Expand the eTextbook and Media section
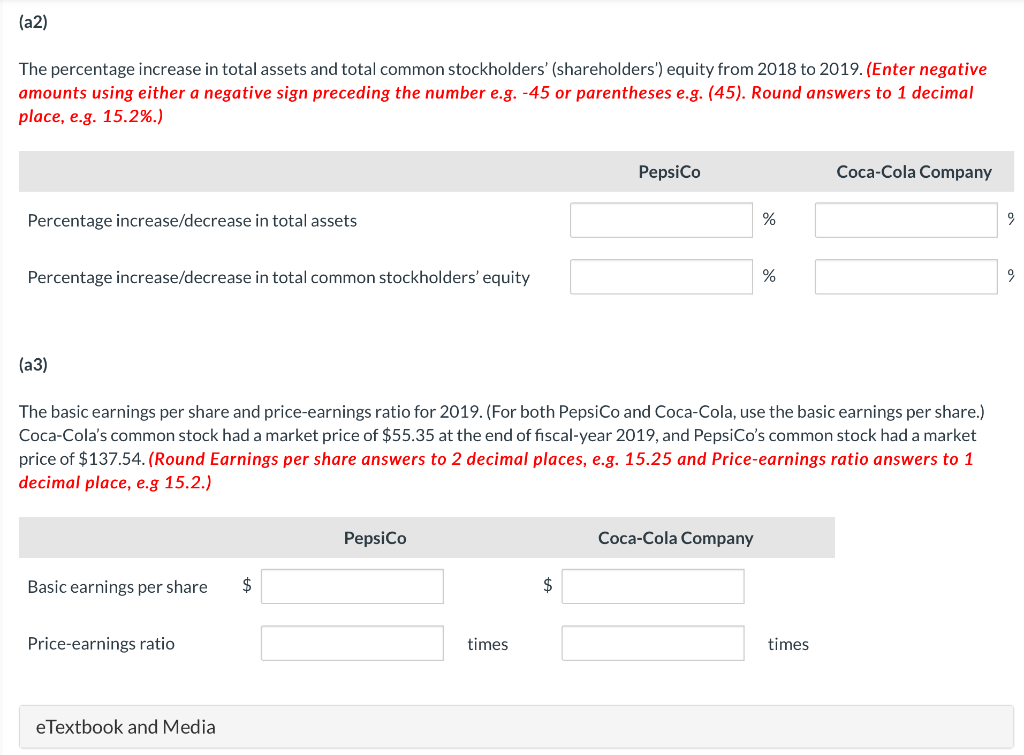The image size is (1024, 755). pyautogui.click(x=123, y=727)
